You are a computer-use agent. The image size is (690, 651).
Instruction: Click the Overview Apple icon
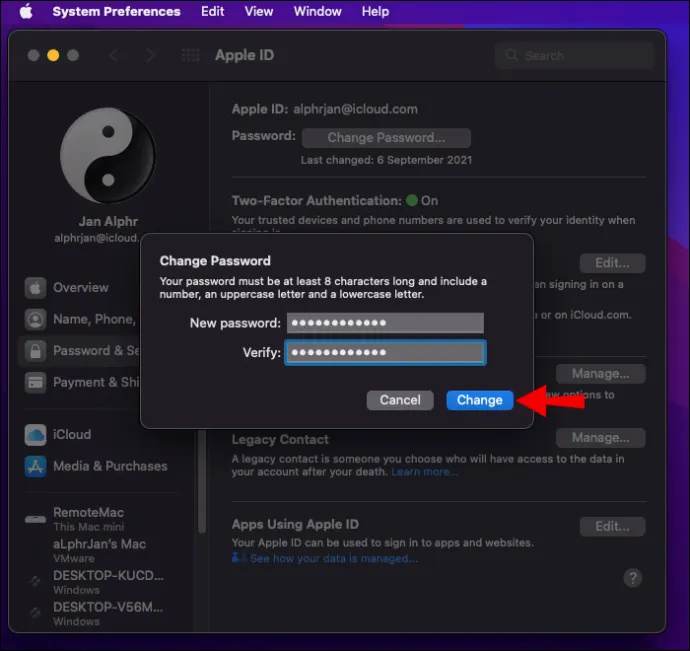35,288
